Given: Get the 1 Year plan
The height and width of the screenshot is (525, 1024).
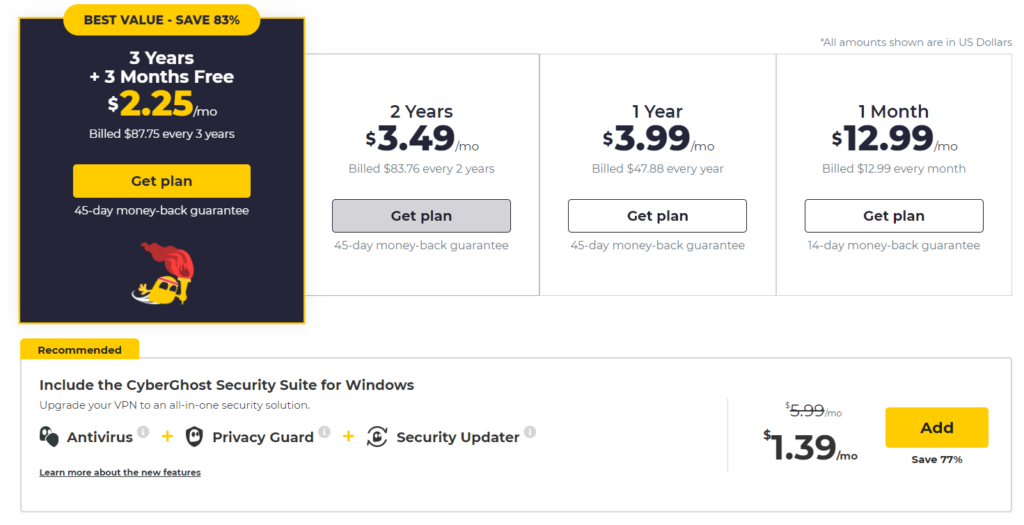Looking at the screenshot, I should click(x=657, y=216).
